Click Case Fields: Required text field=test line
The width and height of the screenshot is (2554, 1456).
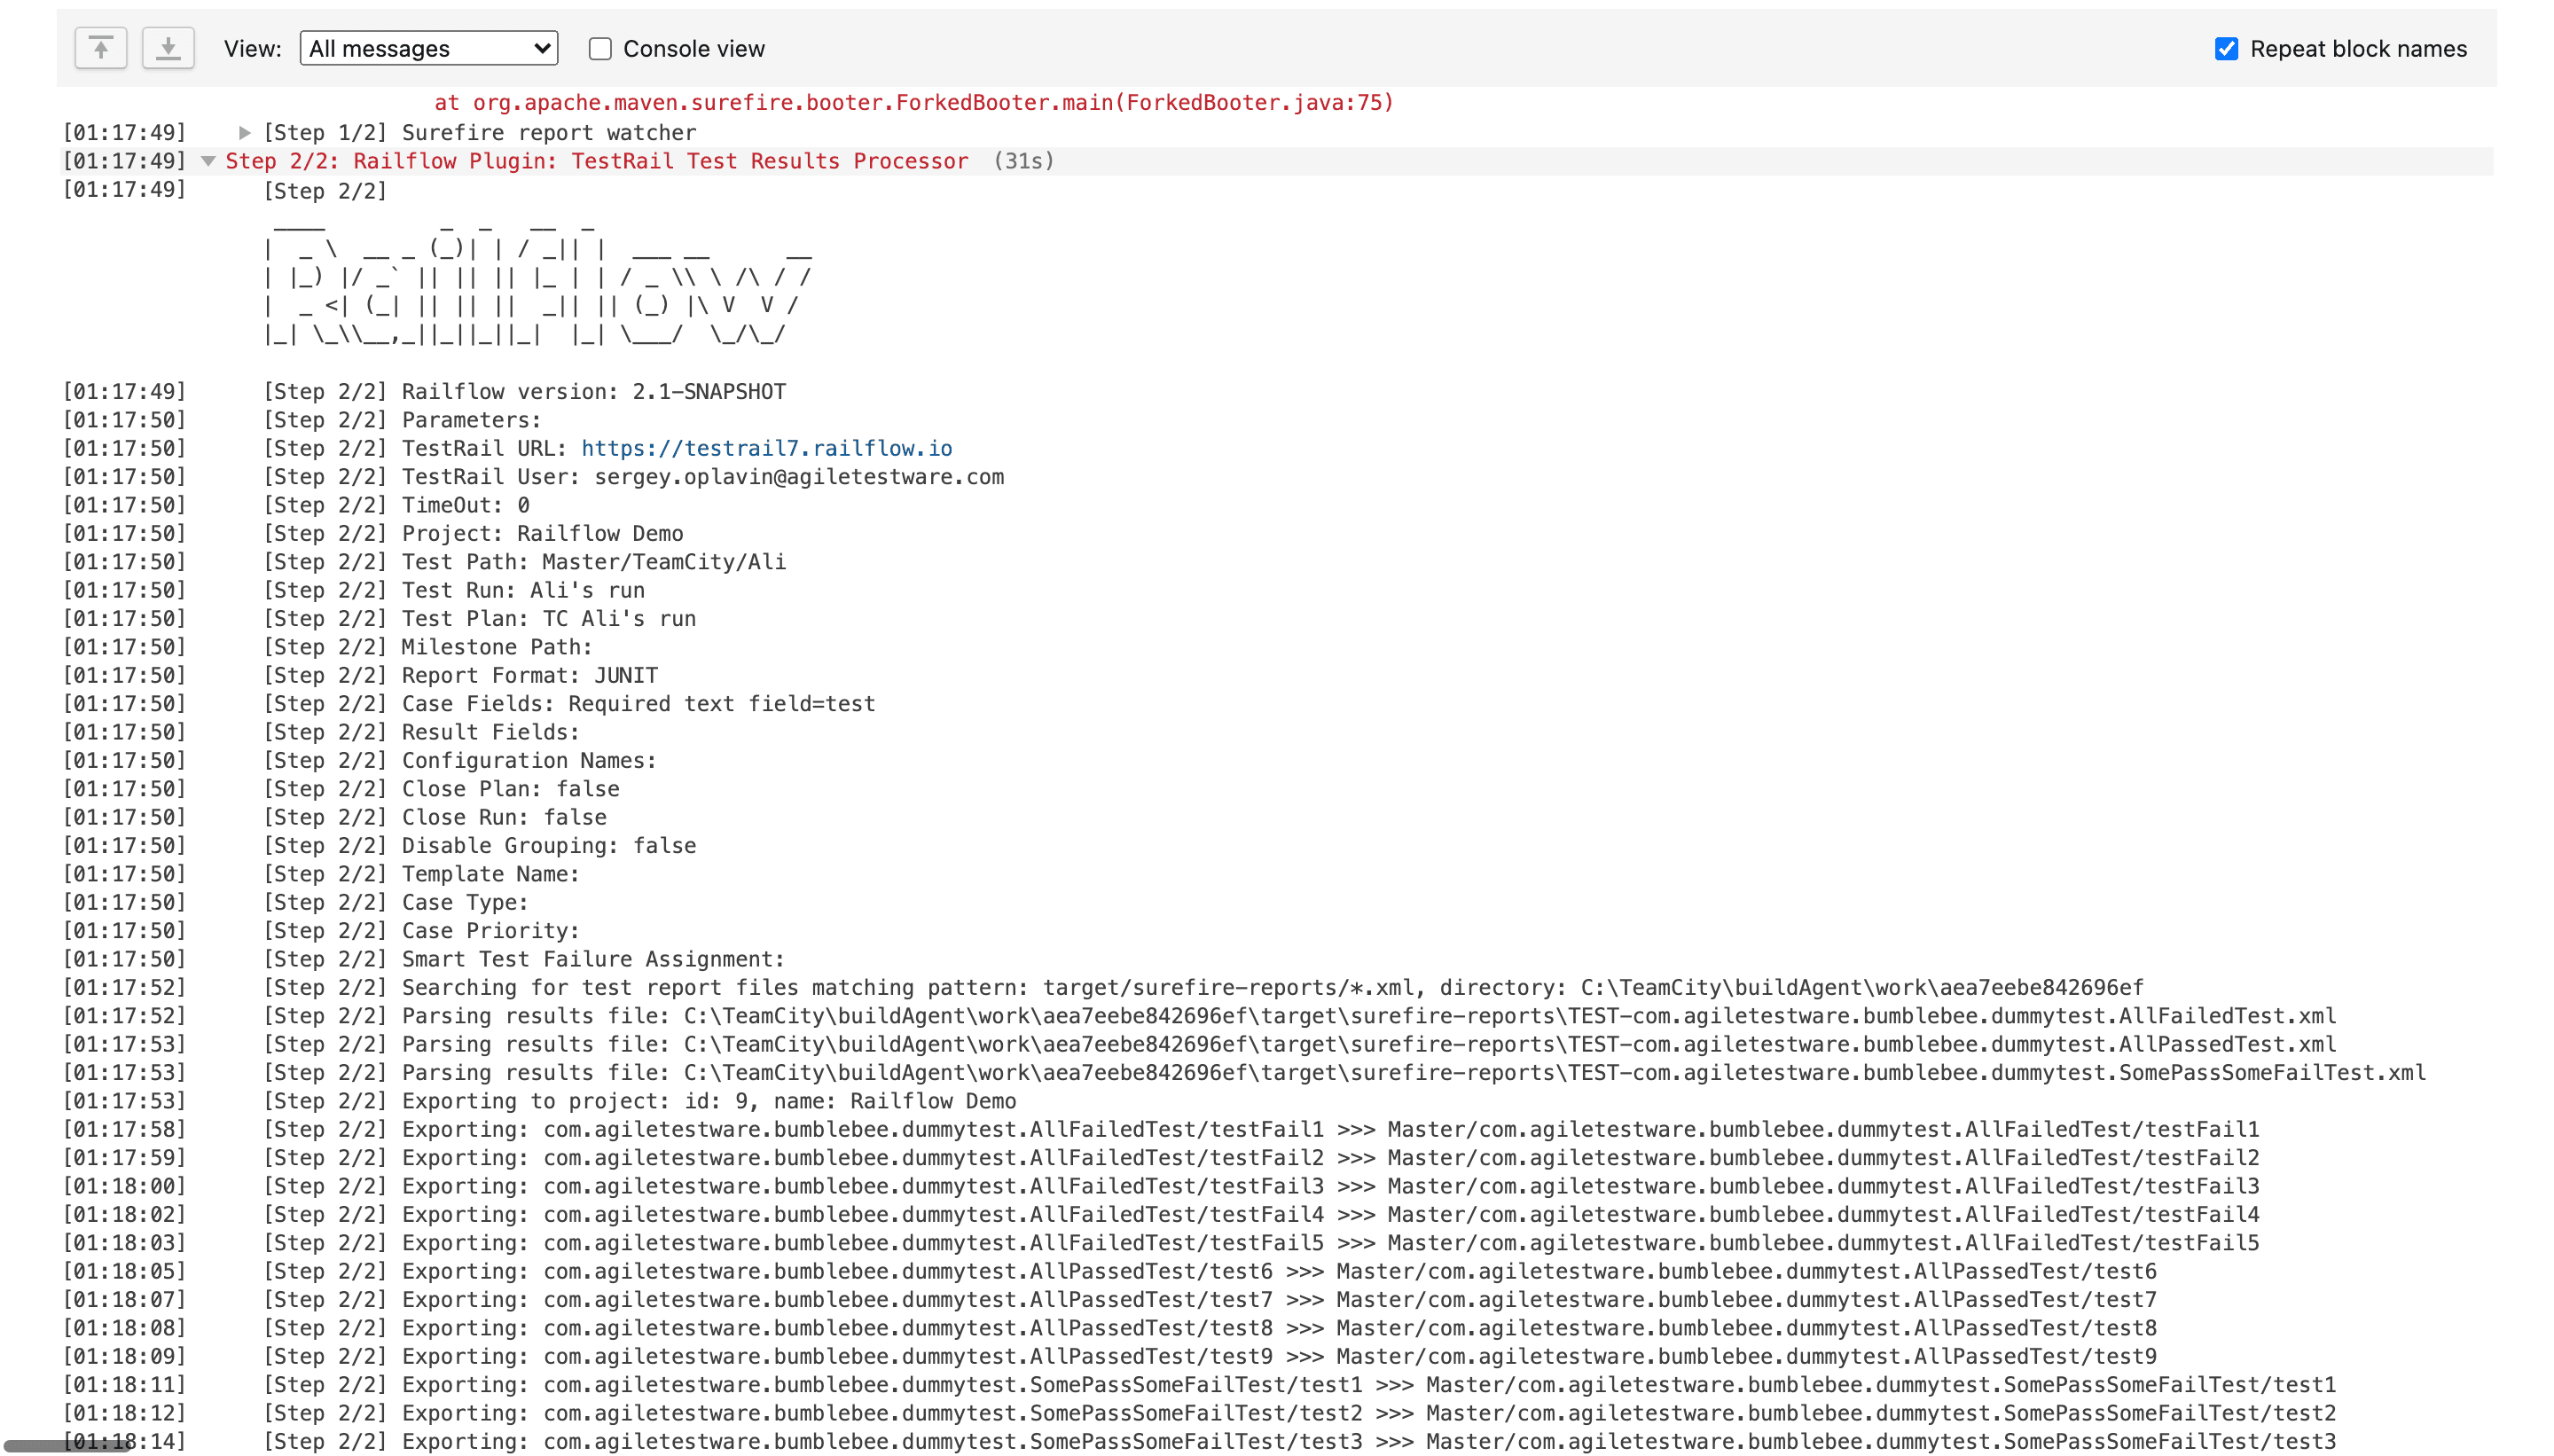638,704
